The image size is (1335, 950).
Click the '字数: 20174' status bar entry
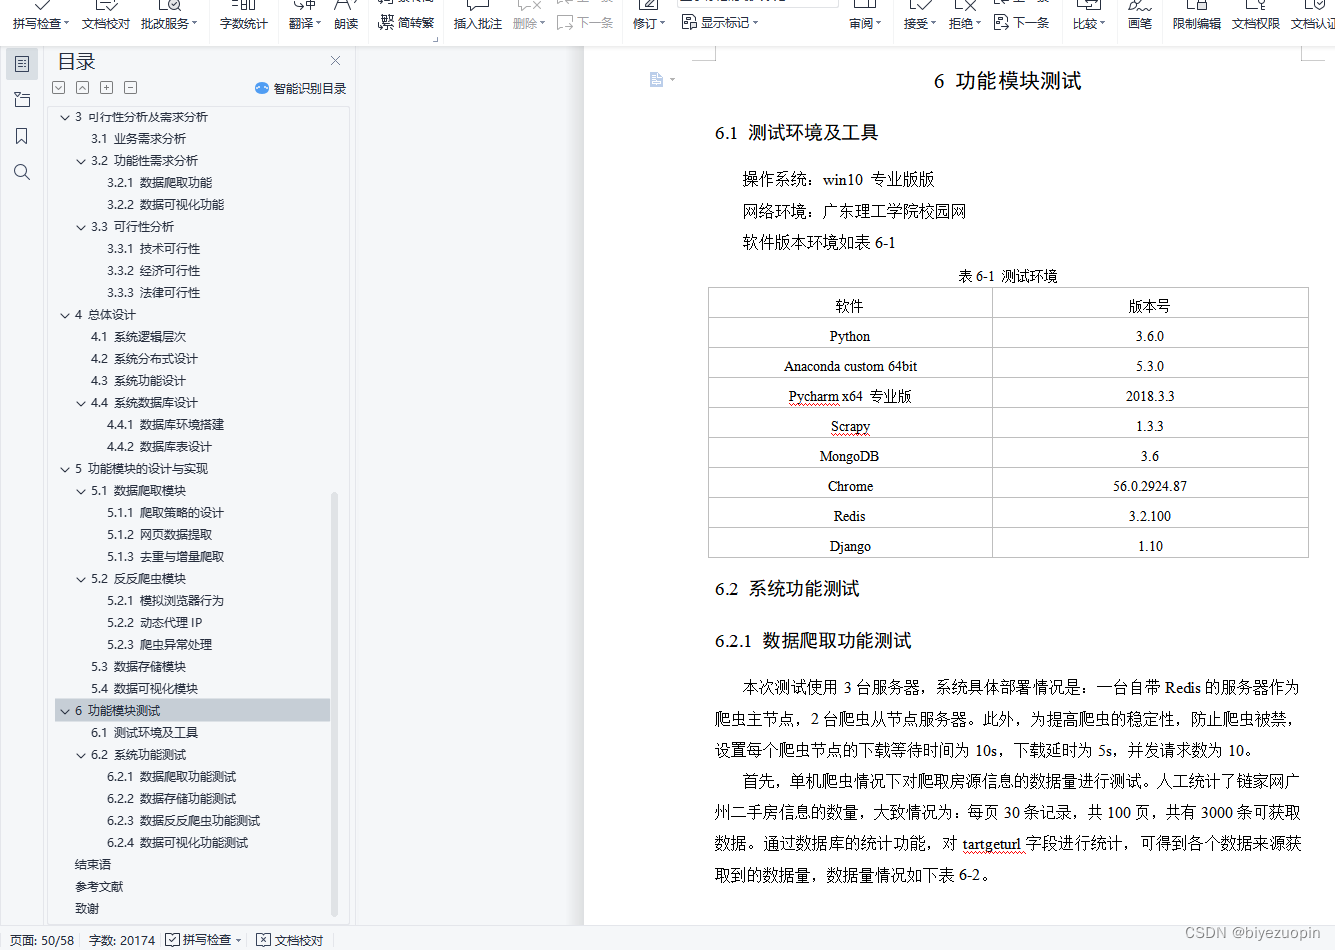122,940
